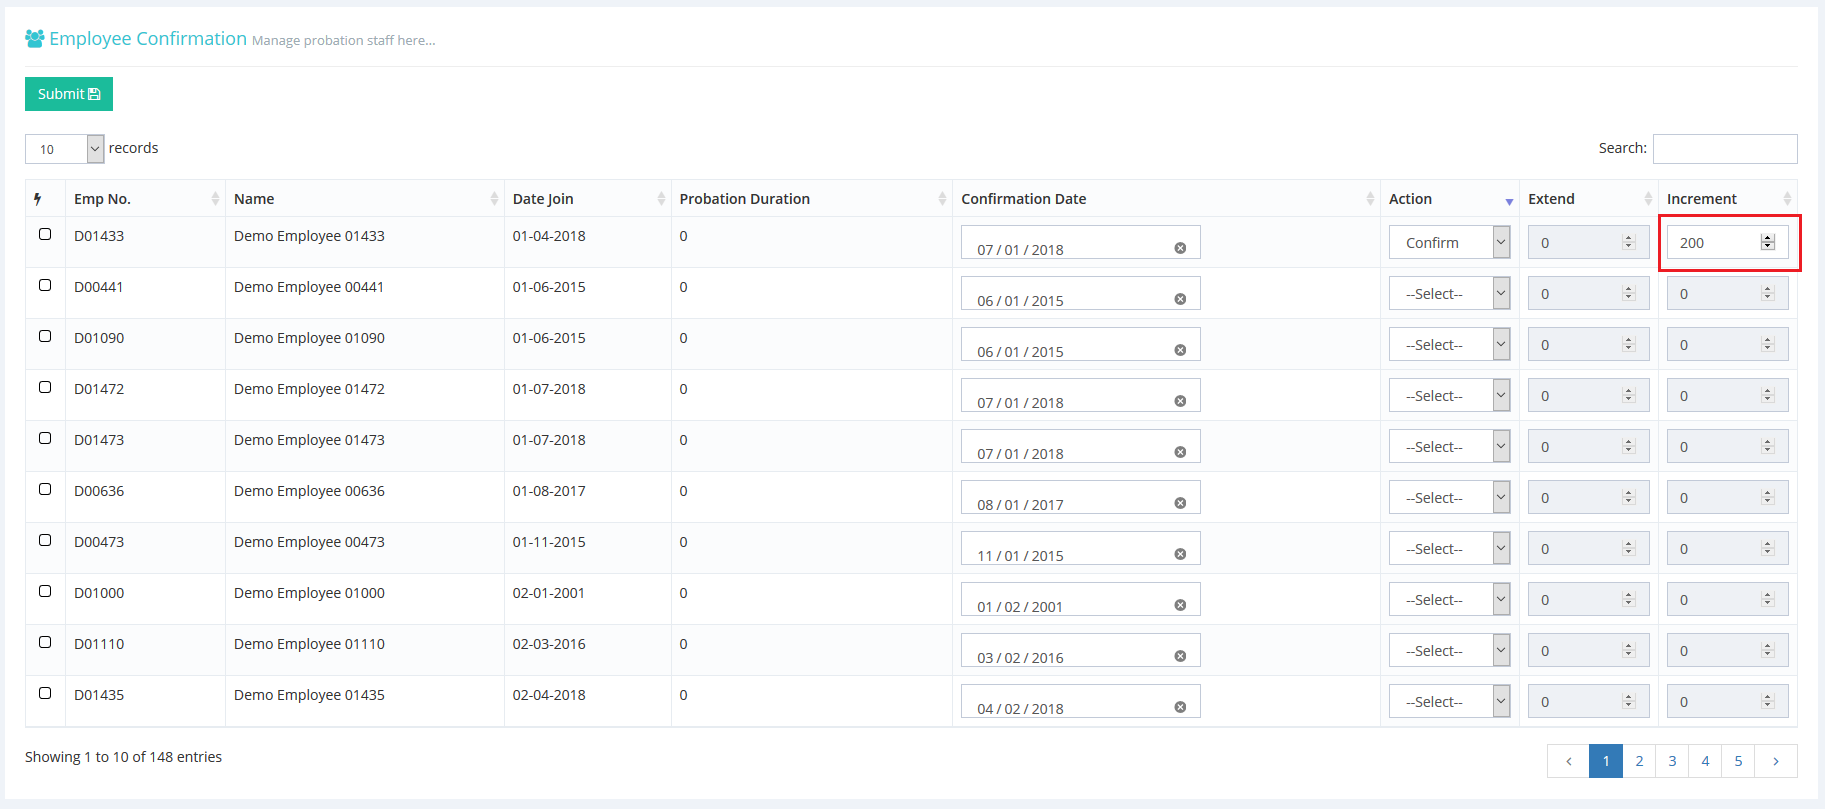Open Action dropdown for employee D00441
This screenshot has height=809, width=1825.
tap(1448, 294)
